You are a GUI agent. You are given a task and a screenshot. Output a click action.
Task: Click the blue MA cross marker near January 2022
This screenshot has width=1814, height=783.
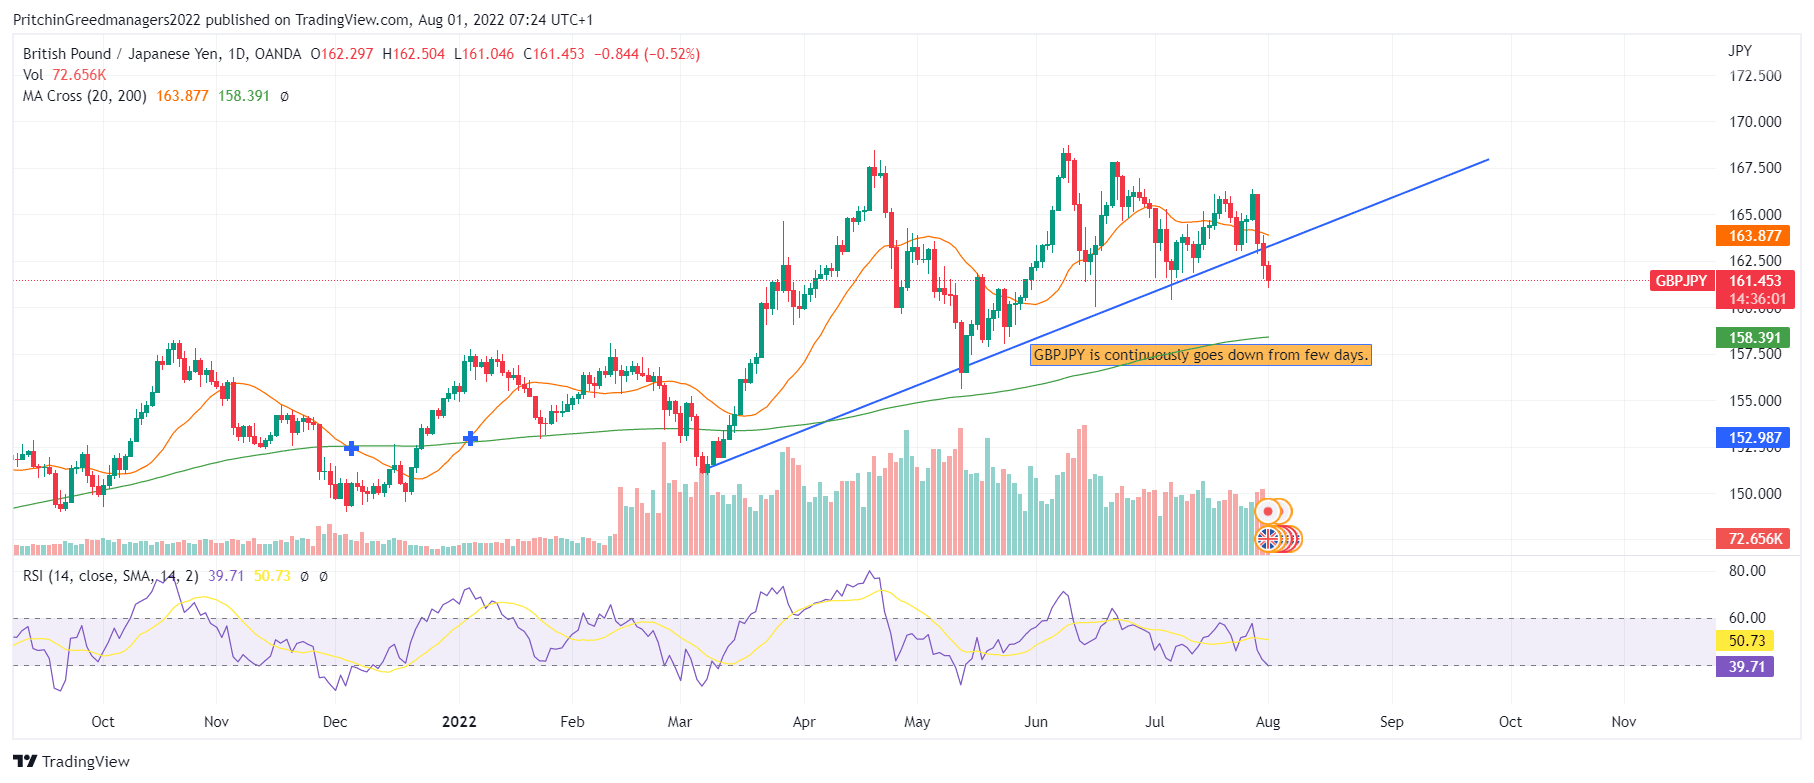tap(470, 438)
